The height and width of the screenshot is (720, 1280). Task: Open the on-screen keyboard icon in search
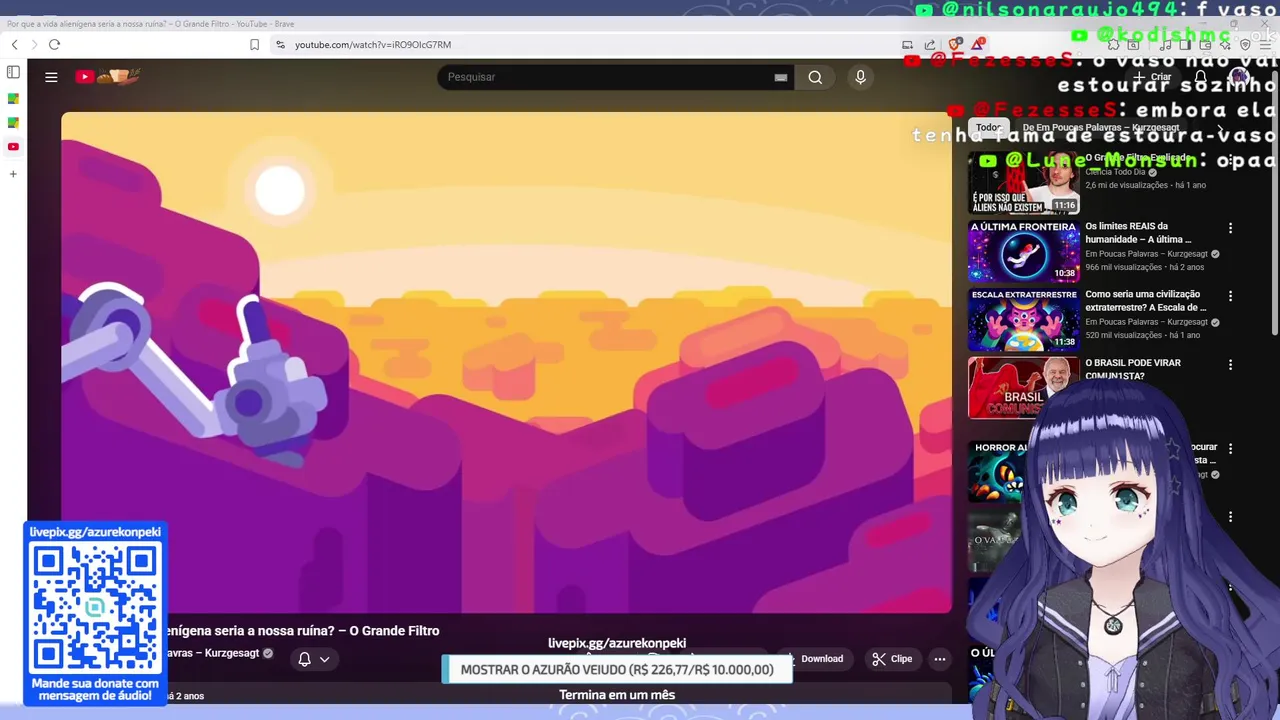tap(781, 77)
